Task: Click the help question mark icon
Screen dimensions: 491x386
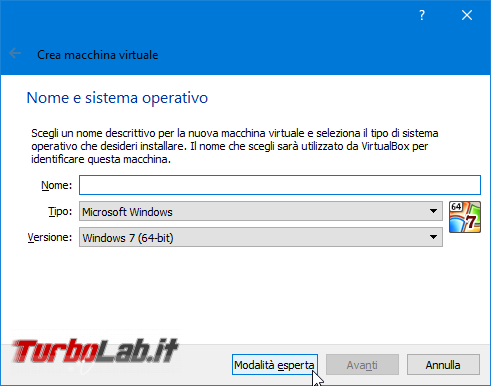Action: [x=422, y=15]
